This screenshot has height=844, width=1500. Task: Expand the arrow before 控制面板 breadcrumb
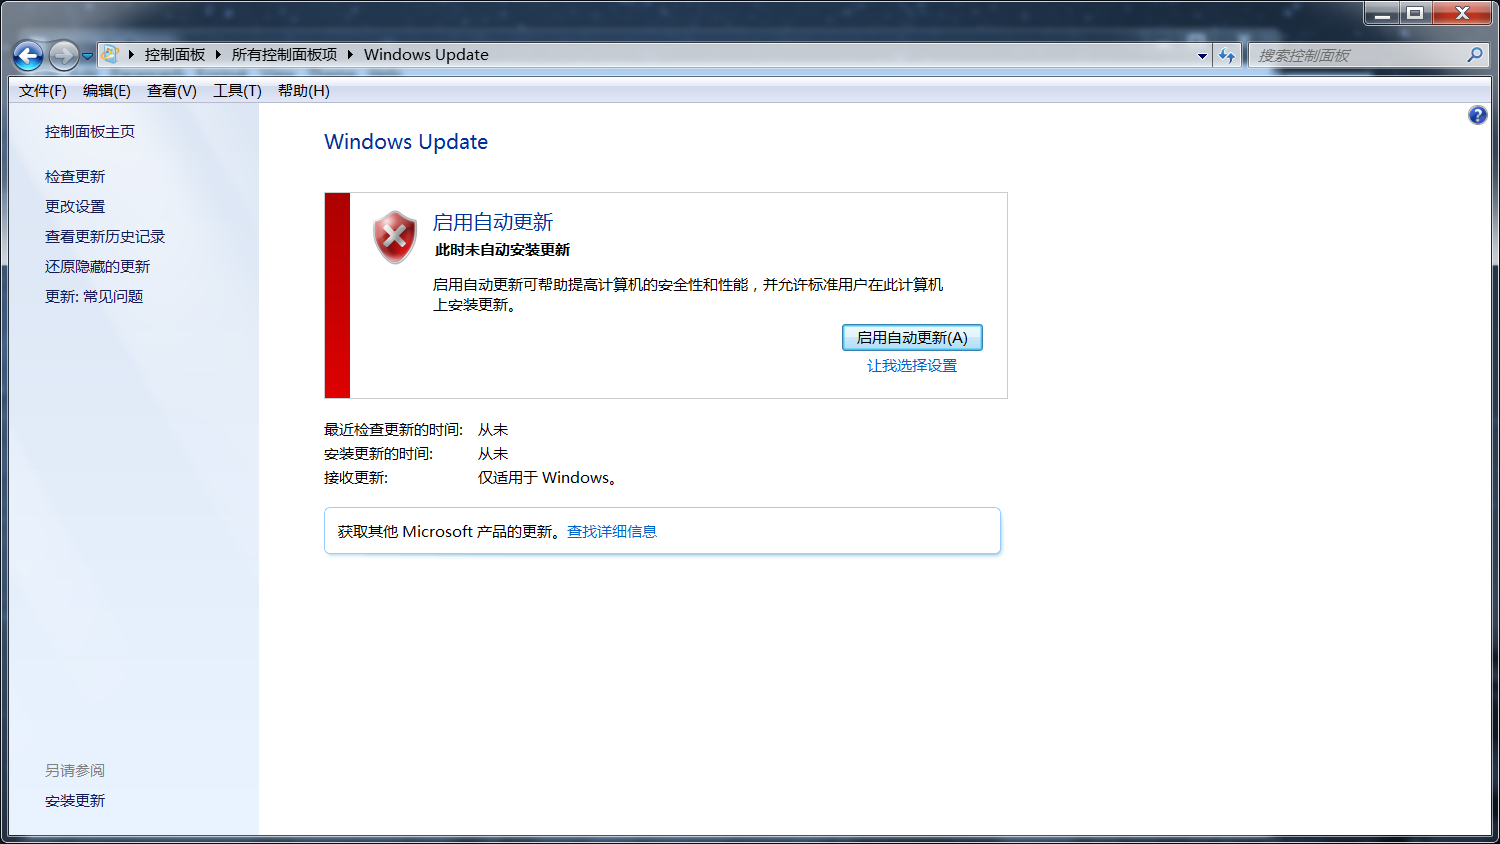click(x=131, y=55)
